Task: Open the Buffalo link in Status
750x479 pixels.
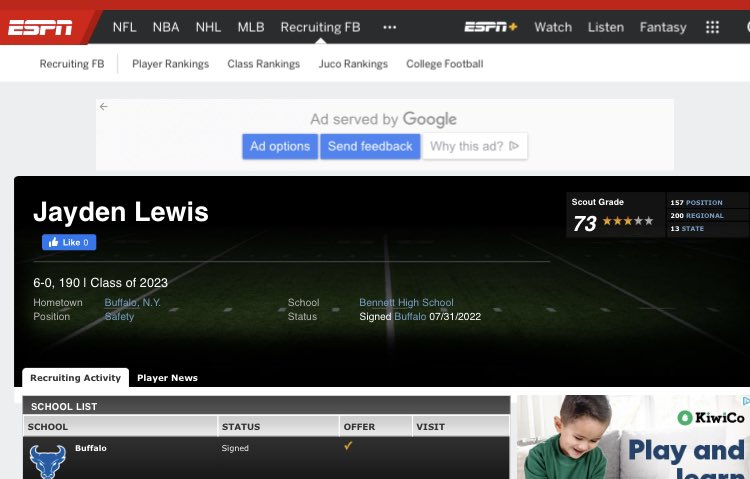Action: 410,316
